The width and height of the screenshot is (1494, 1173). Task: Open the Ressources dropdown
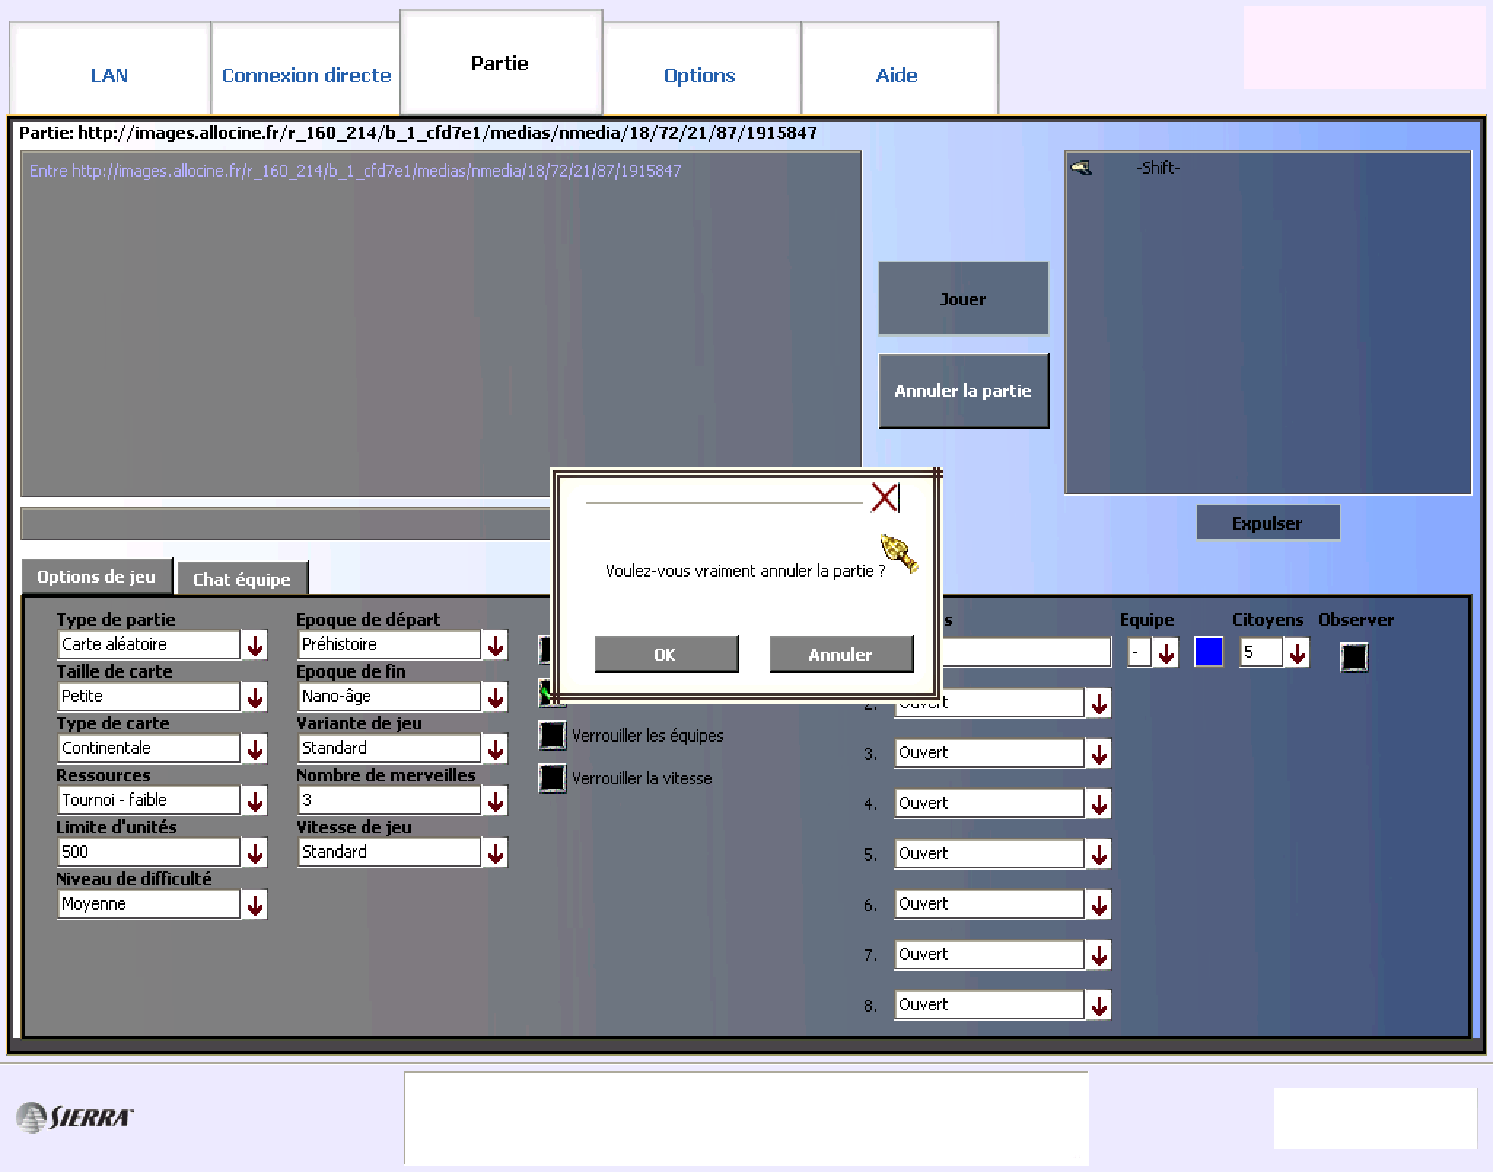click(x=255, y=801)
